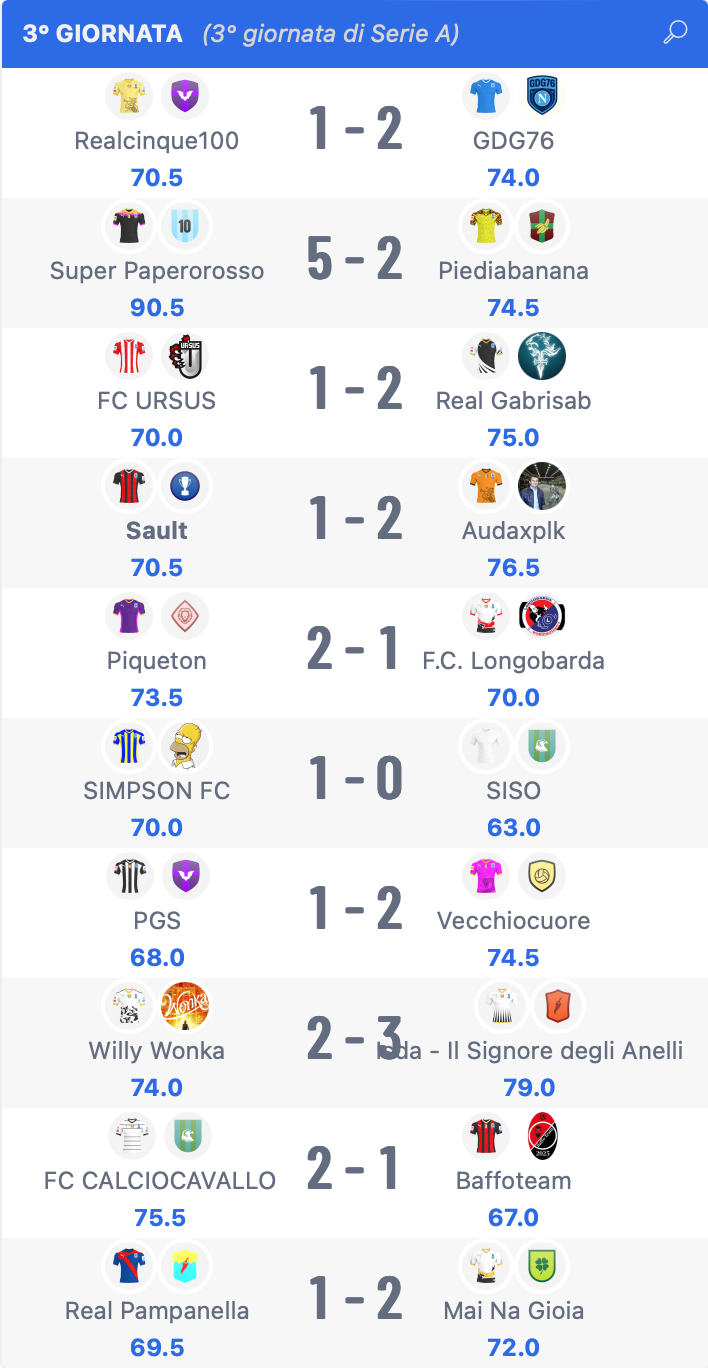Image resolution: width=708 pixels, height=1368 pixels.
Task: Click Piqueton purple jersey thumbnail
Action: [x=129, y=616]
